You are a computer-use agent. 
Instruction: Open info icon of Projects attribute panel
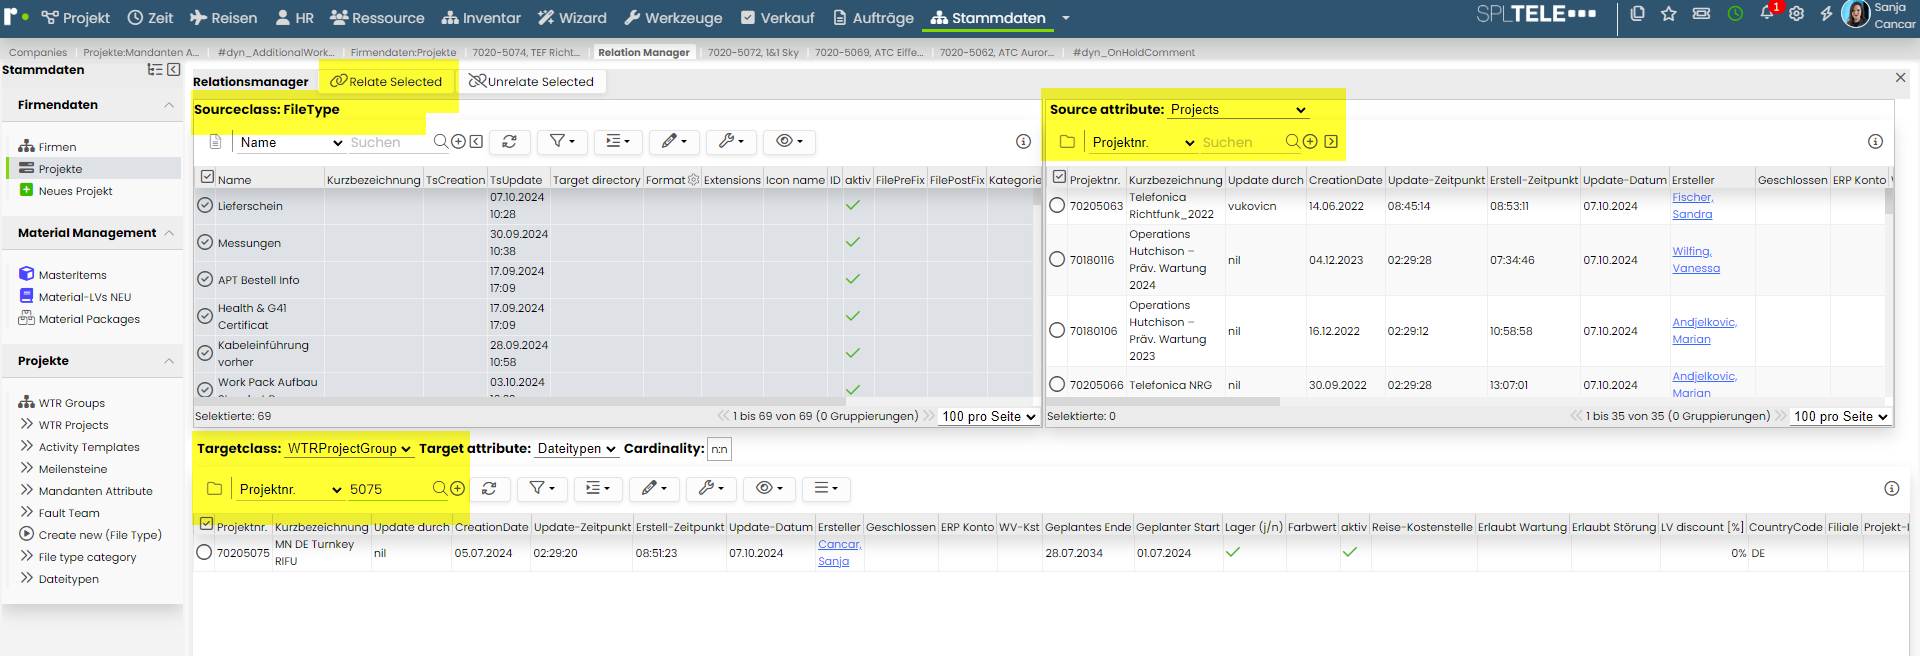tap(1875, 142)
